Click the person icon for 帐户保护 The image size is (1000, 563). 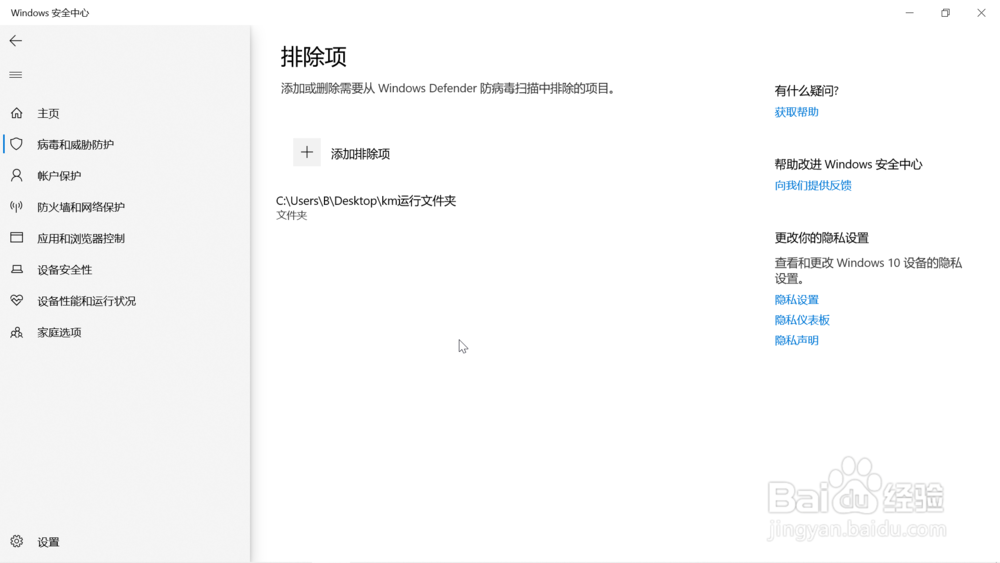pyautogui.click(x=17, y=175)
